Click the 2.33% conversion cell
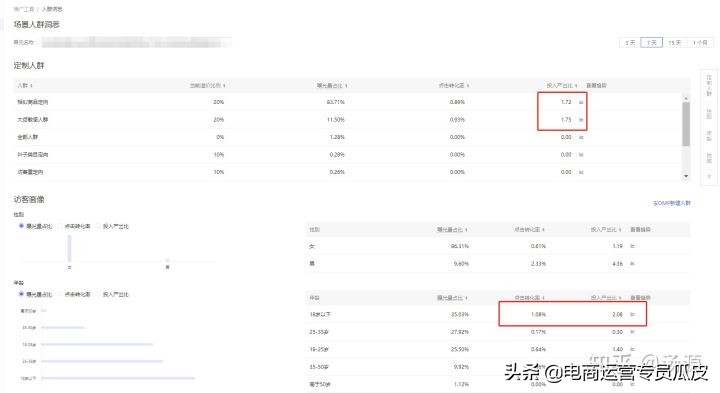720x393 pixels. (538, 264)
